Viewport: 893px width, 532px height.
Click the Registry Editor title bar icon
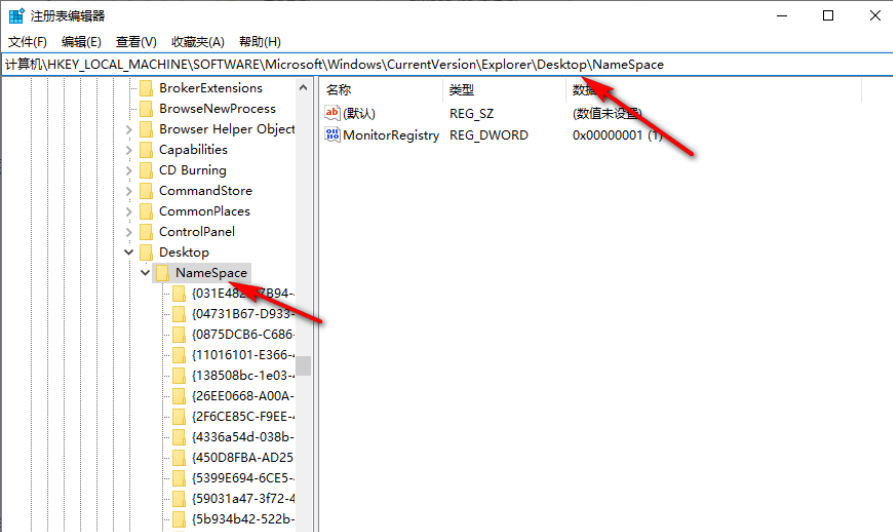pyautogui.click(x=16, y=16)
